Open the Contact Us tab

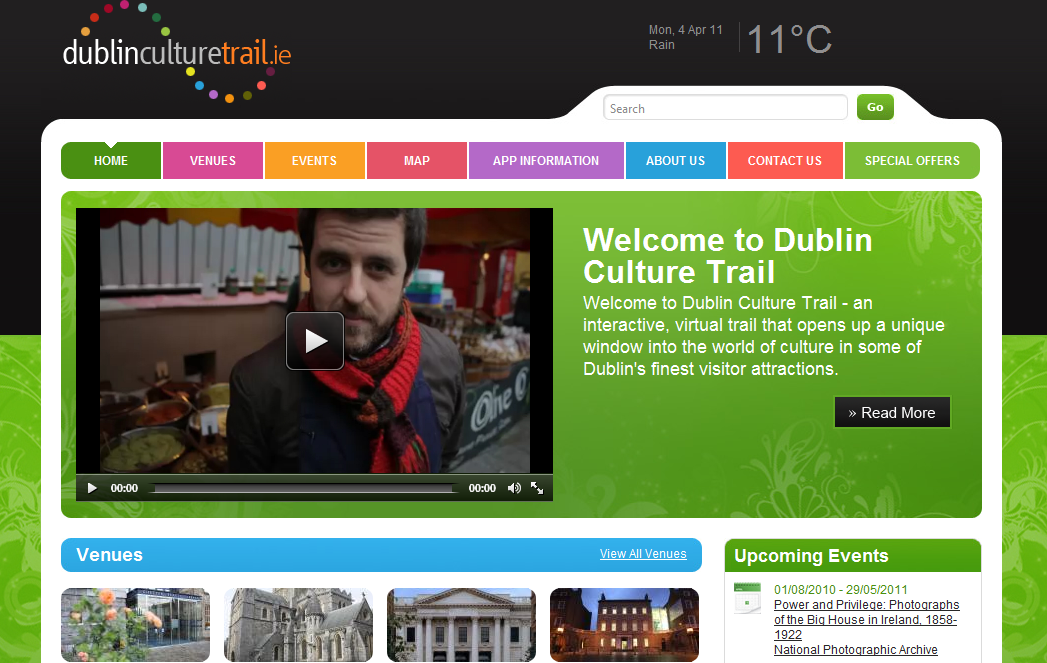tap(785, 161)
